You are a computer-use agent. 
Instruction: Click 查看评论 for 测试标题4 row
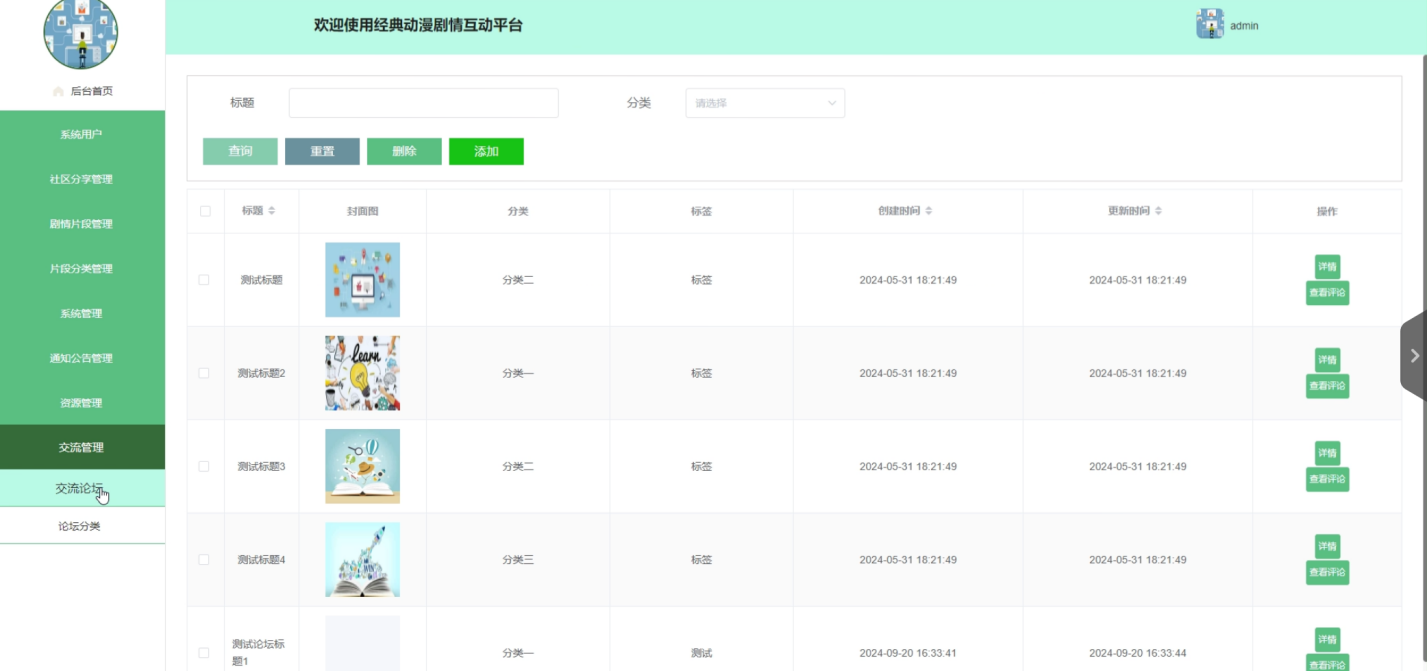tap(1327, 572)
